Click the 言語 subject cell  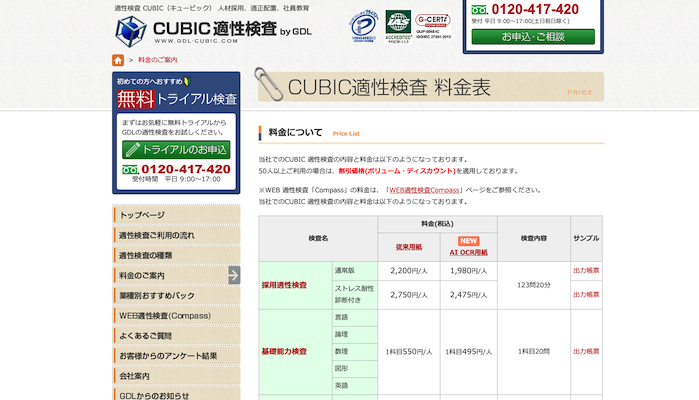355,318
